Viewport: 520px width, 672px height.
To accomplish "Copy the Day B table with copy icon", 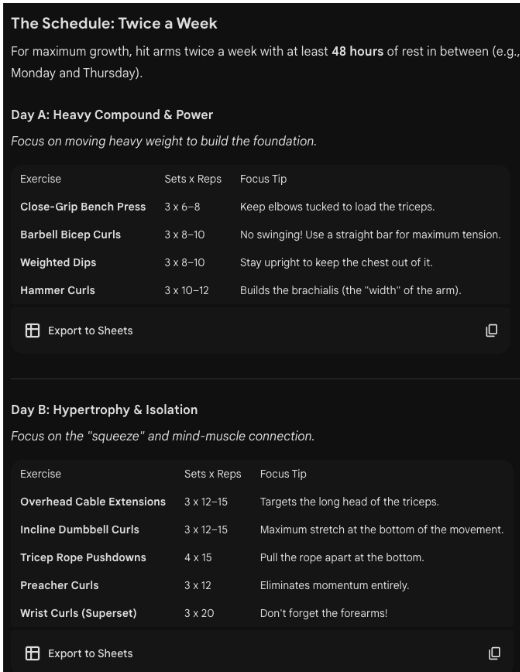I will click(494, 653).
